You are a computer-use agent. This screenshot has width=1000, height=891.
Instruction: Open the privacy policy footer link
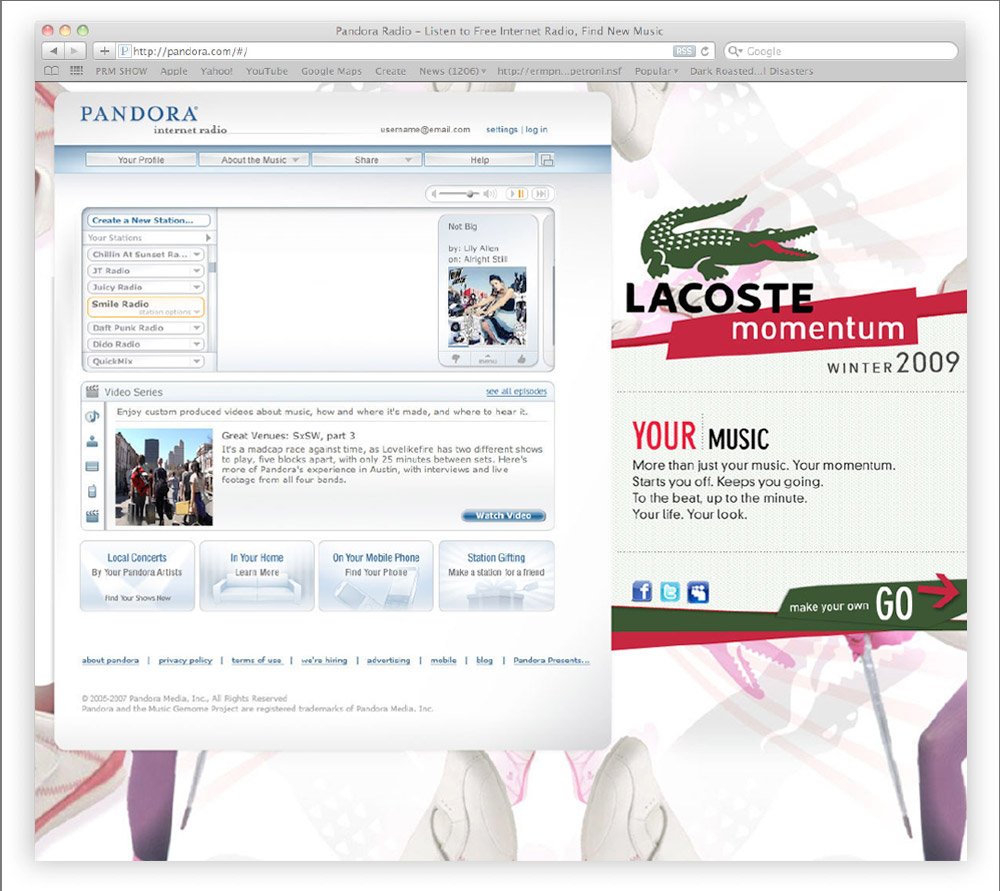pyautogui.click(x=185, y=660)
